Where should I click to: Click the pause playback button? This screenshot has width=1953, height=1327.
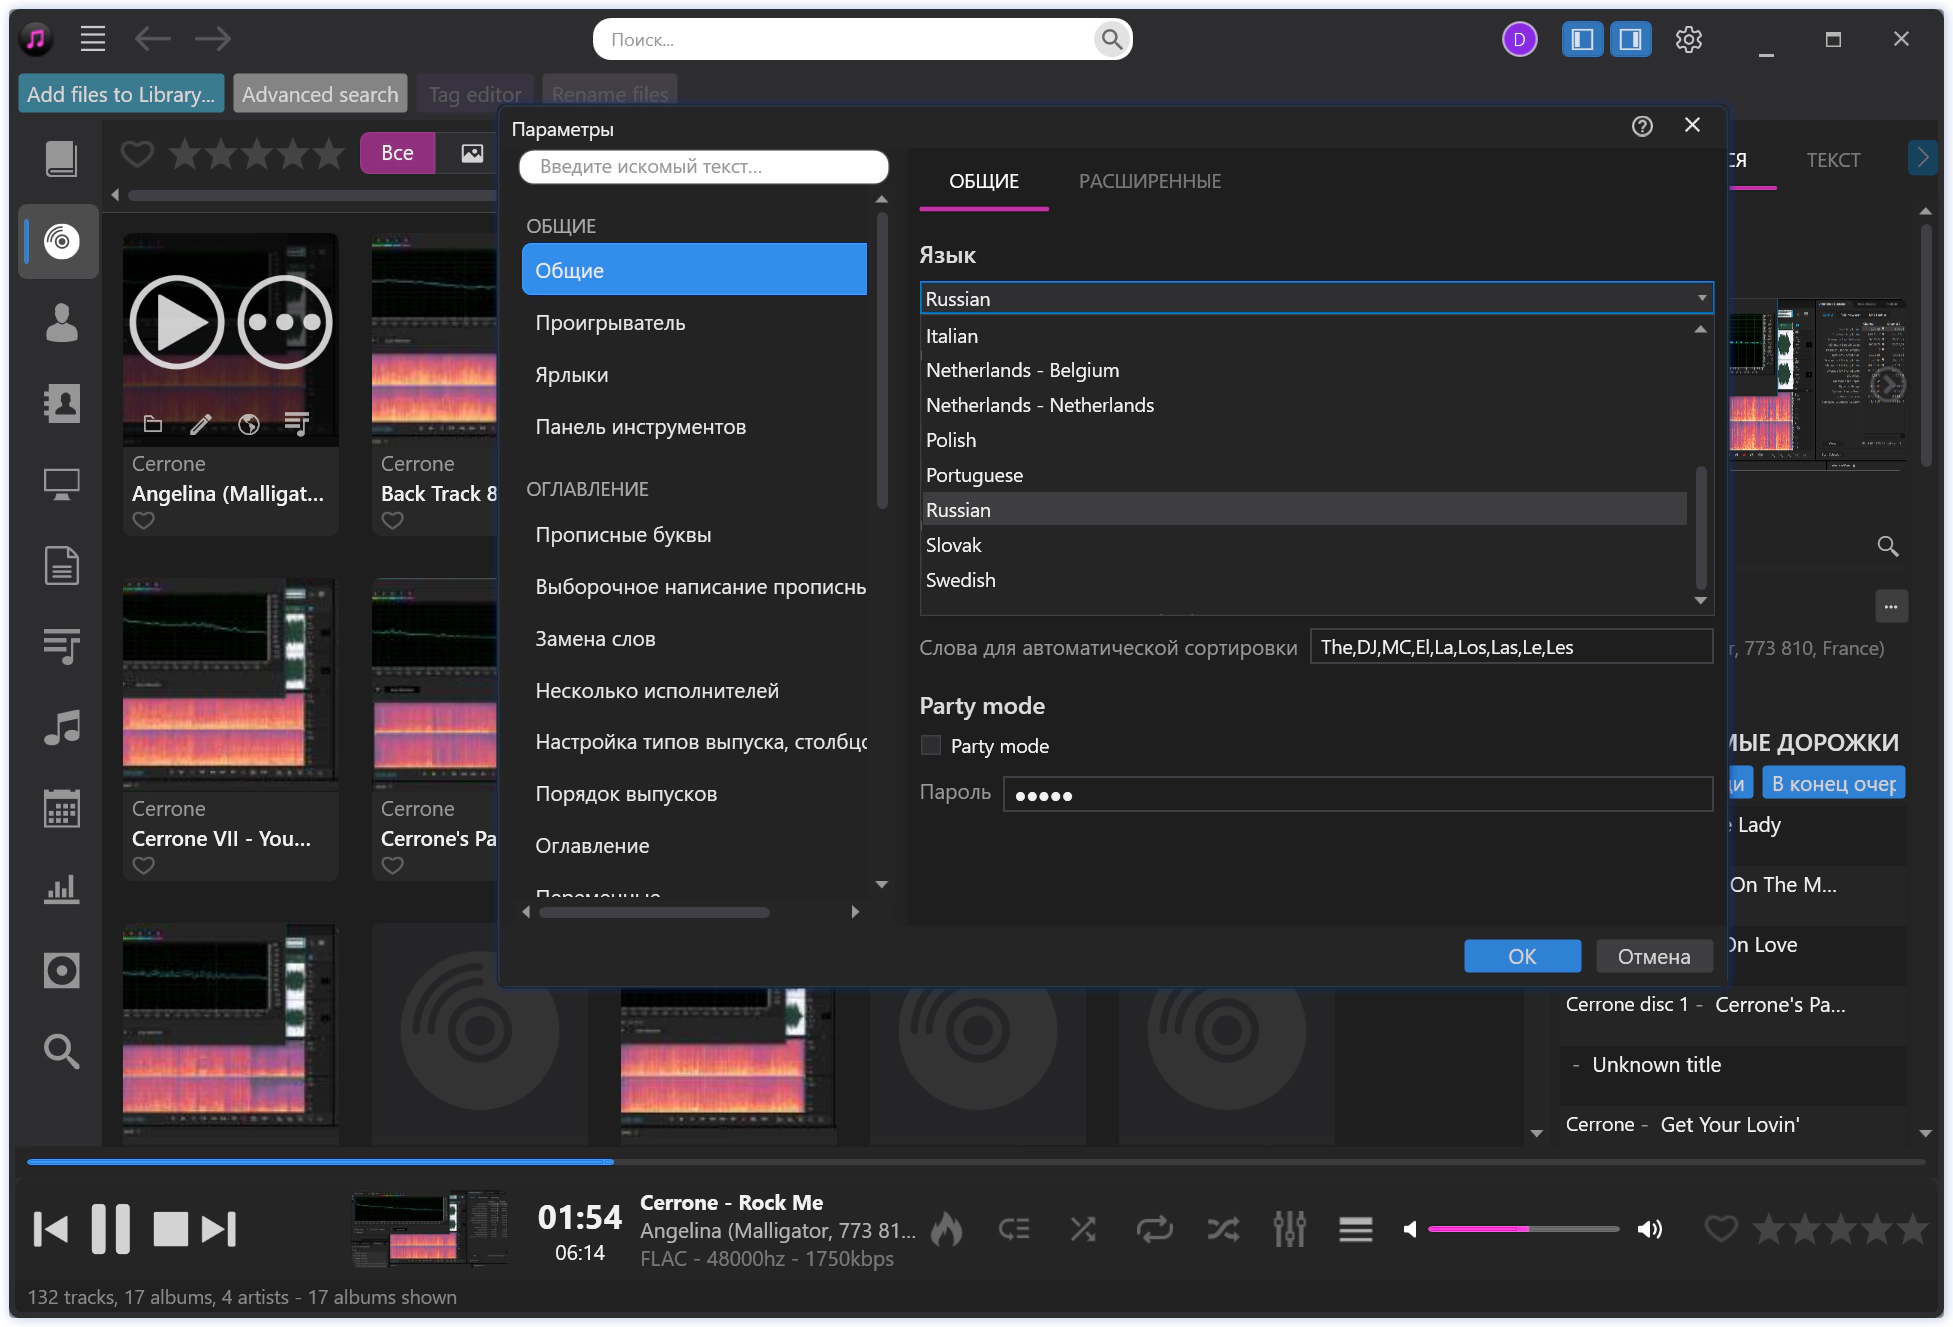(110, 1229)
